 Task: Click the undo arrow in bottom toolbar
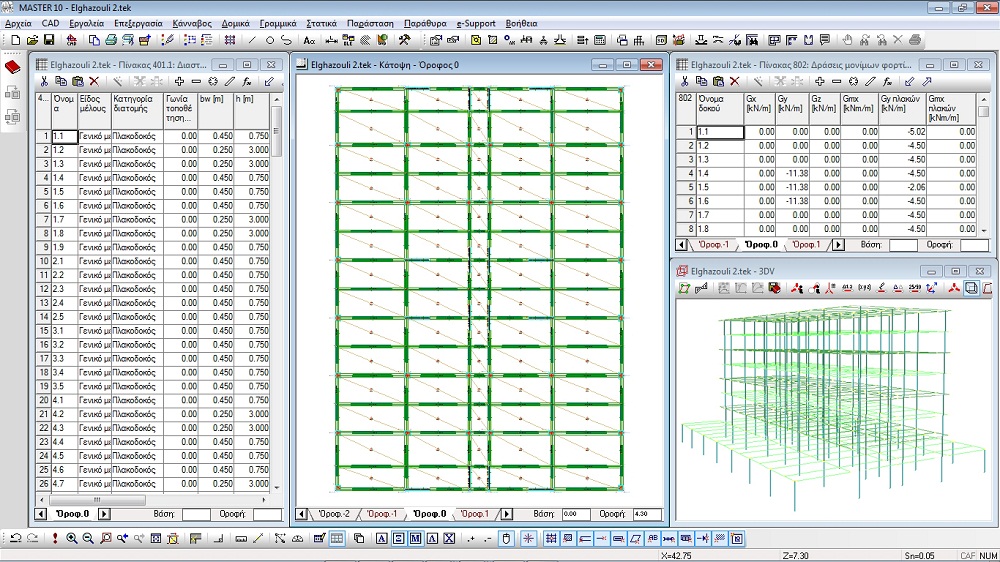click(x=16, y=539)
